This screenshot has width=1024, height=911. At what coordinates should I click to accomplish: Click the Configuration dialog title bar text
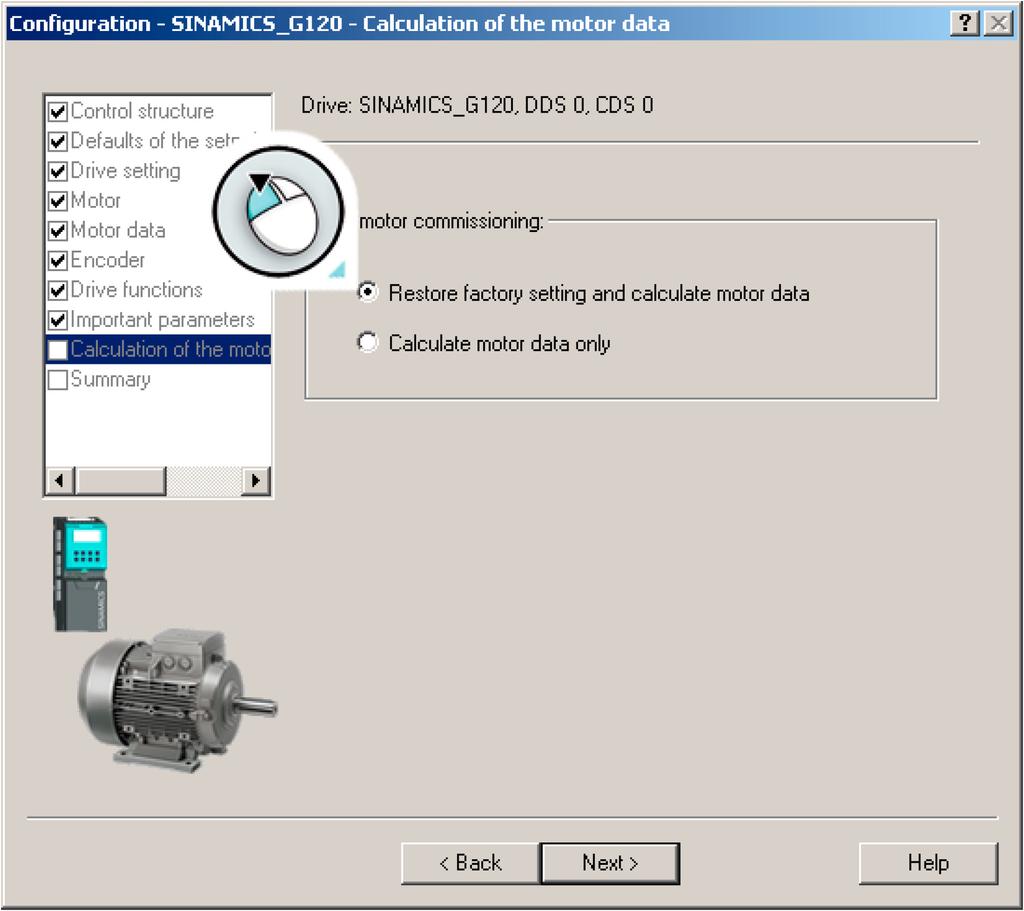(340, 24)
